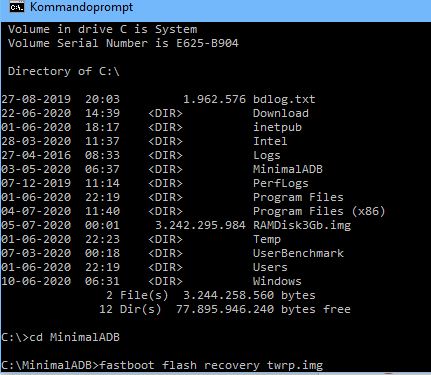Screen dimensions: 431x375
Task: Click the inetpub directory name
Action: click(x=277, y=127)
